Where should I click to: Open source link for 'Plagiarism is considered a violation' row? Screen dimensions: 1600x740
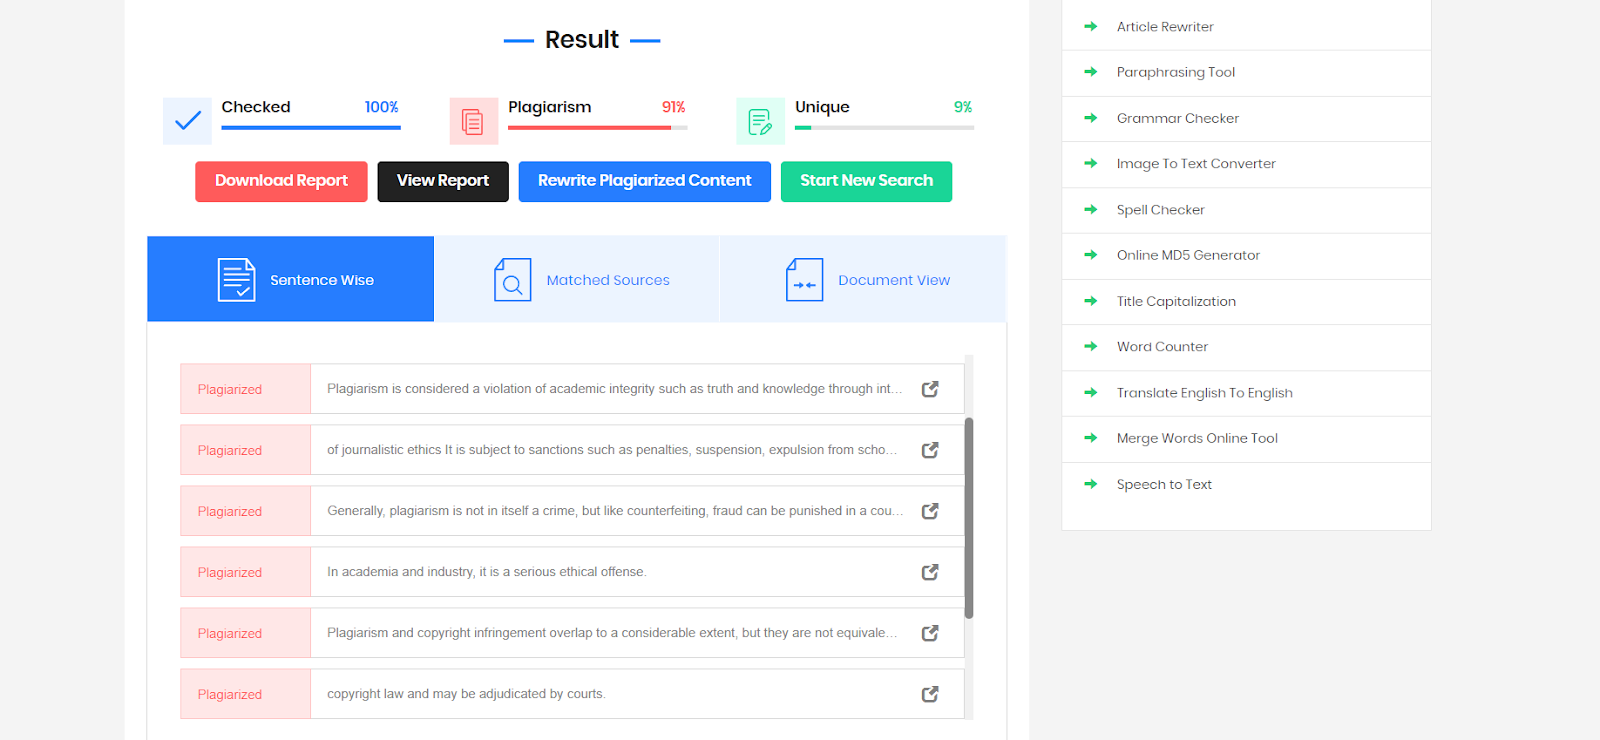tap(930, 389)
